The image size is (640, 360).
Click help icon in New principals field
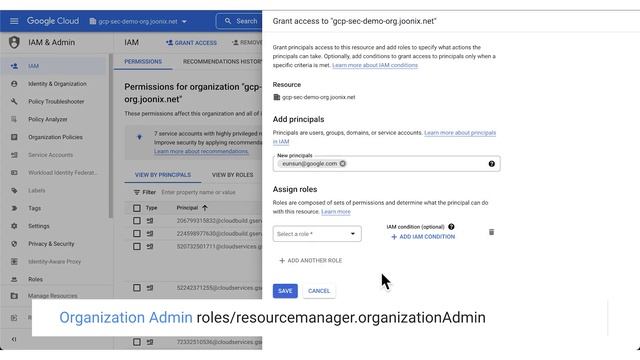pyautogui.click(x=491, y=164)
